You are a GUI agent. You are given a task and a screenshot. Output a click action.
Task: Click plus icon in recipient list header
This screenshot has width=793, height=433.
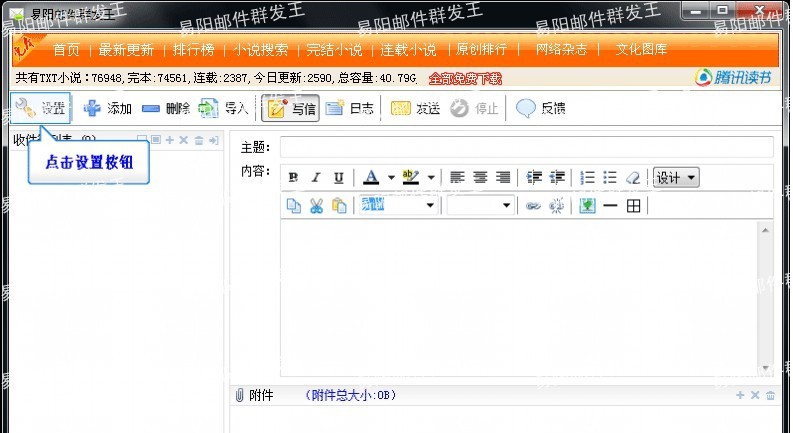coord(170,140)
